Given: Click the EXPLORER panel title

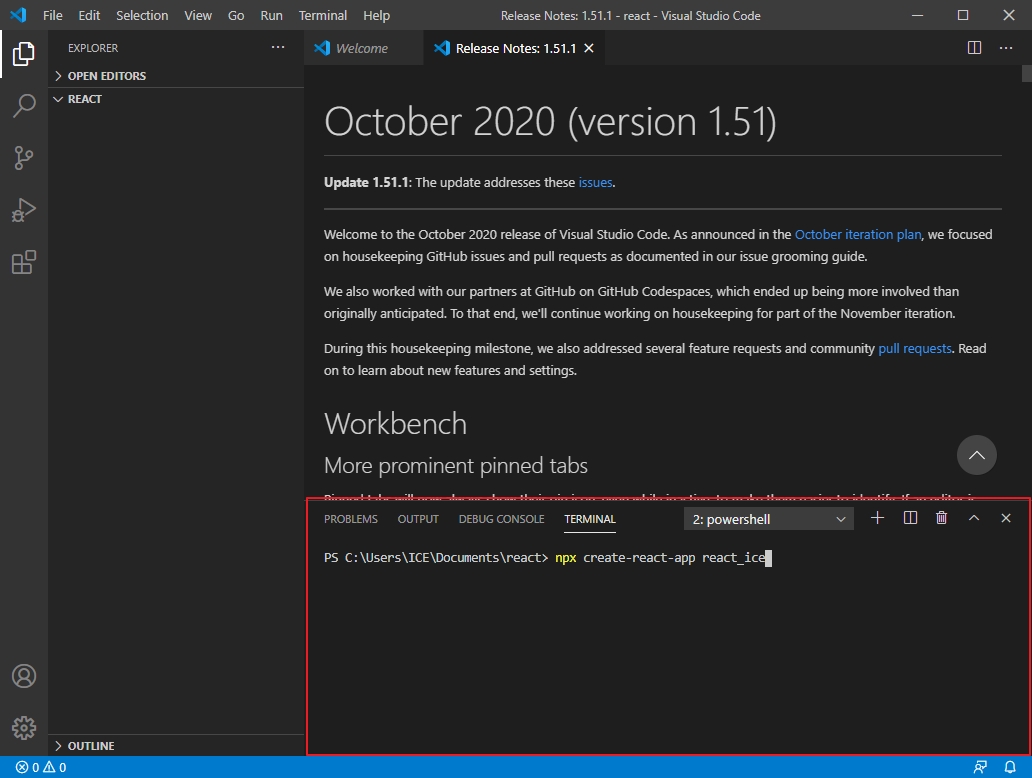Looking at the screenshot, I should pos(93,48).
